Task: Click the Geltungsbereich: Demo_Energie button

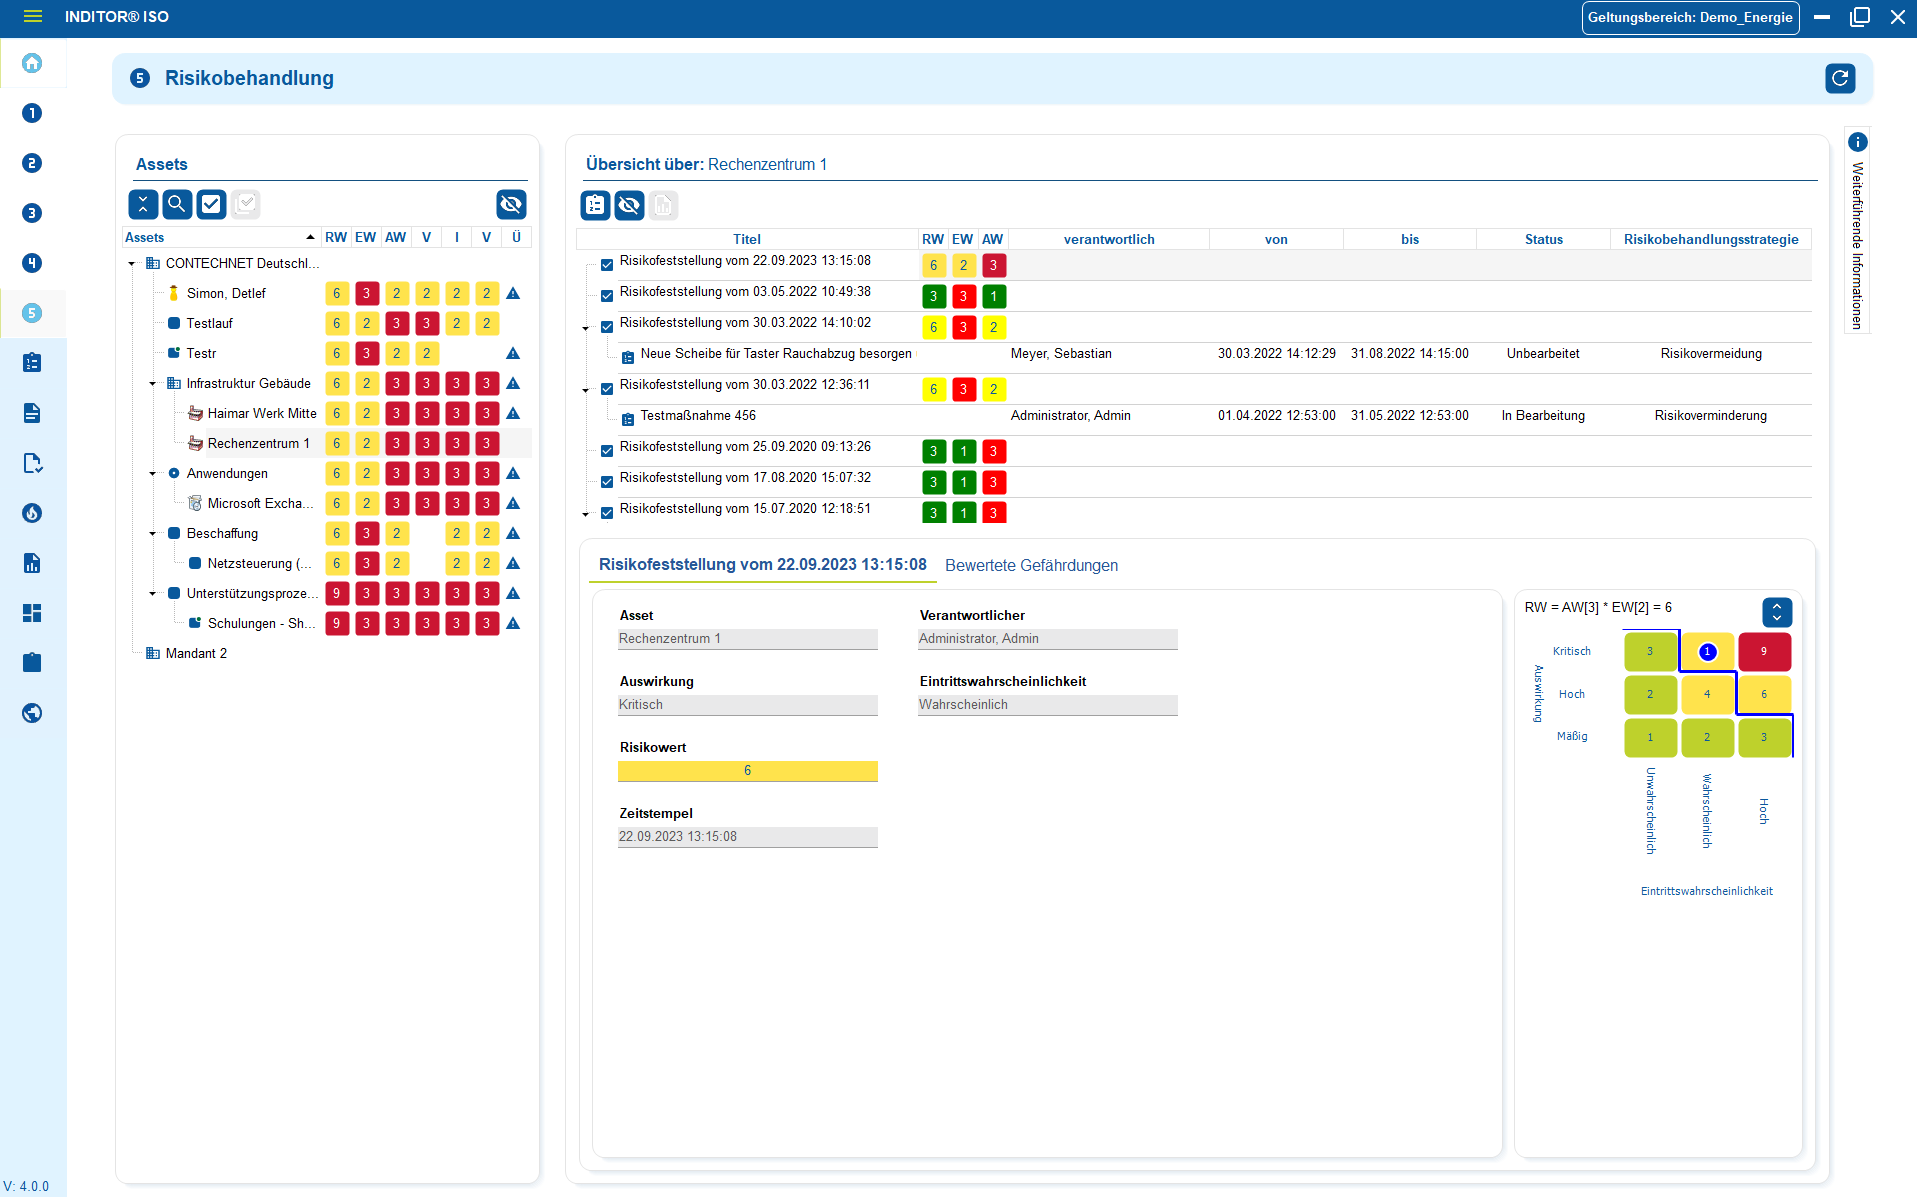Action: click(x=1689, y=18)
